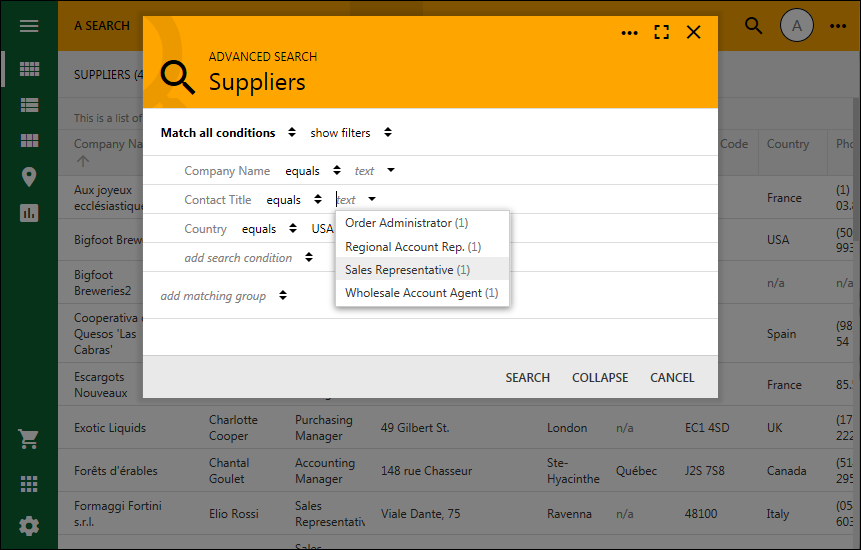Open add matching group selector
Screen dimensions: 861x550
(x=223, y=295)
